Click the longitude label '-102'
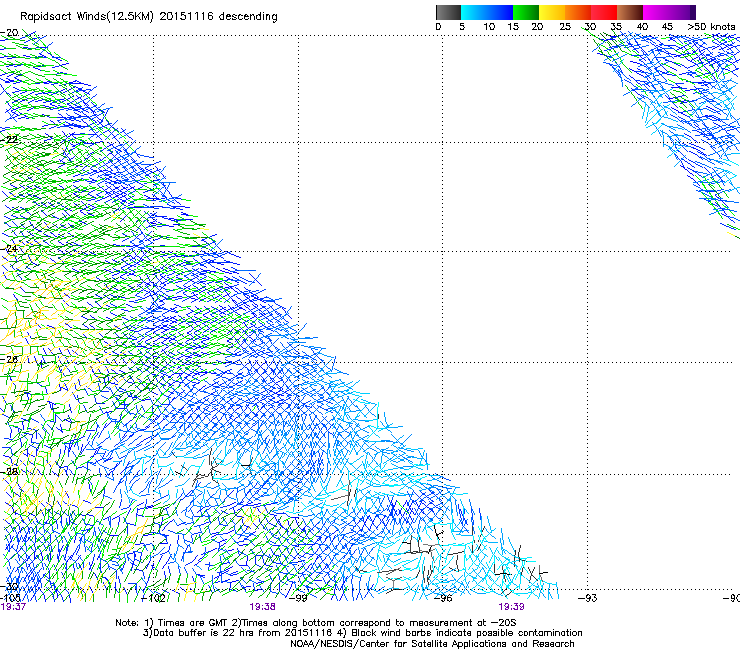 pos(154,598)
